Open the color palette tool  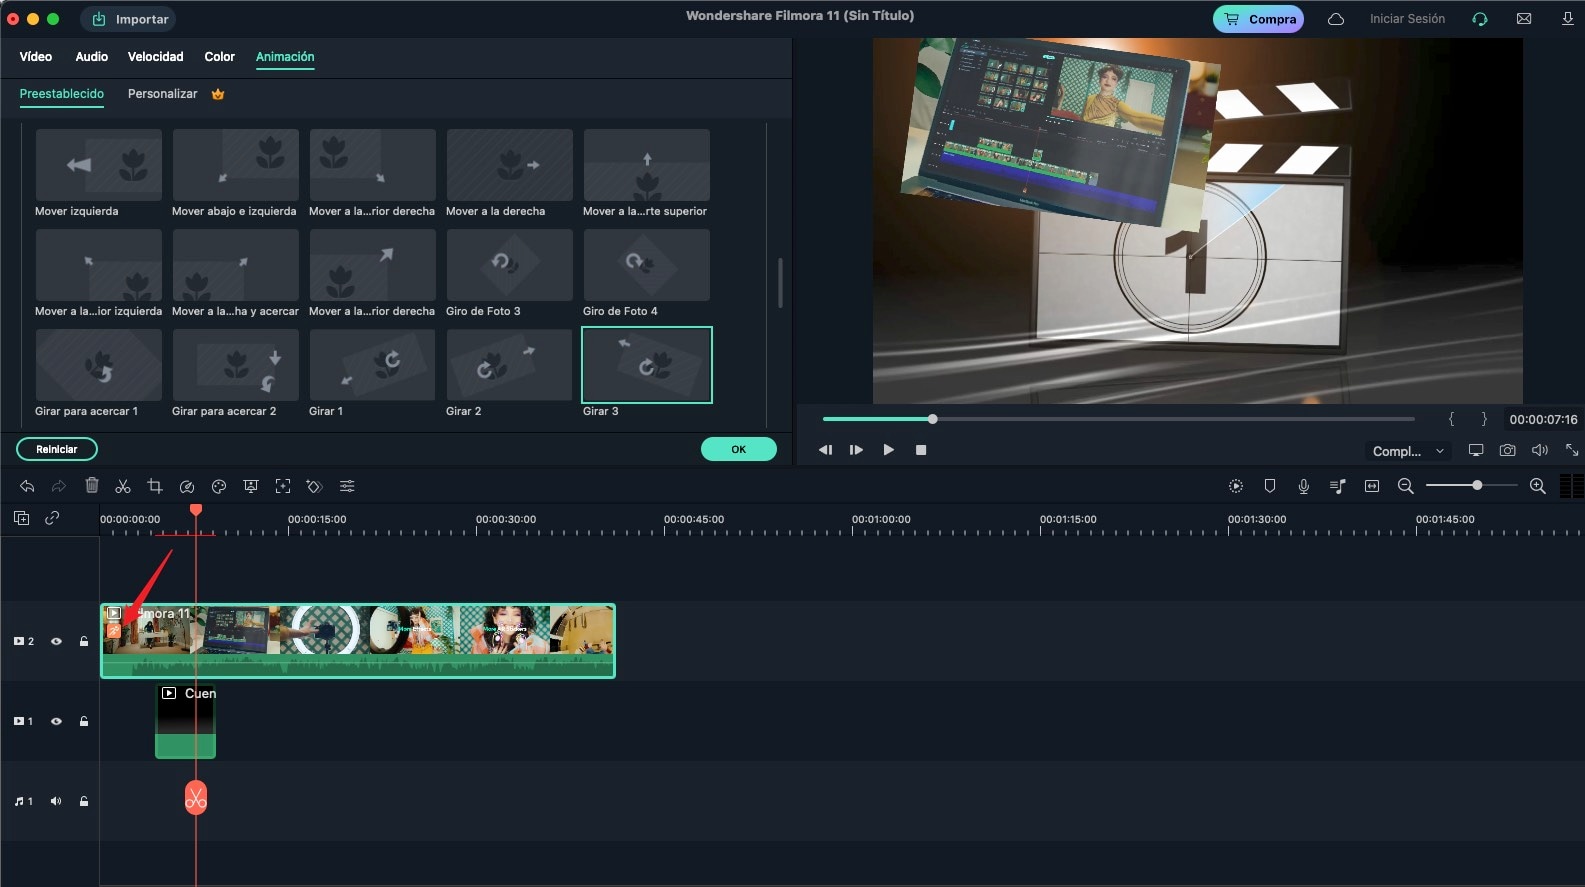click(x=219, y=486)
